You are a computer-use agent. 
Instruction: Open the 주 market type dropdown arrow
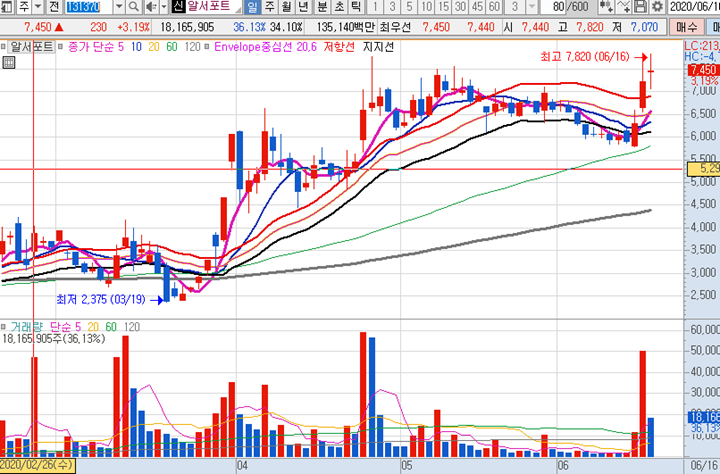point(38,6)
